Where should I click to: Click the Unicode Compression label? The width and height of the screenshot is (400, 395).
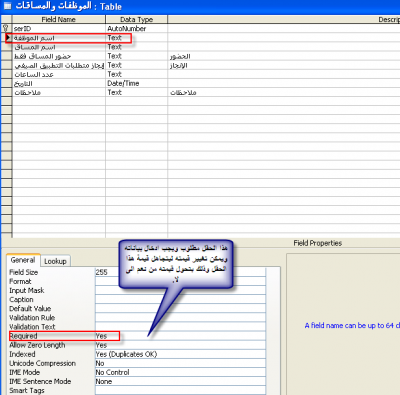click(x=42, y=363)
